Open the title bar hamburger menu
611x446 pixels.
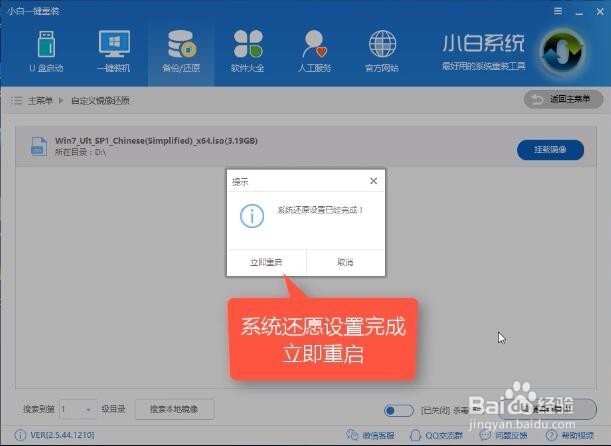pos(558,11)
